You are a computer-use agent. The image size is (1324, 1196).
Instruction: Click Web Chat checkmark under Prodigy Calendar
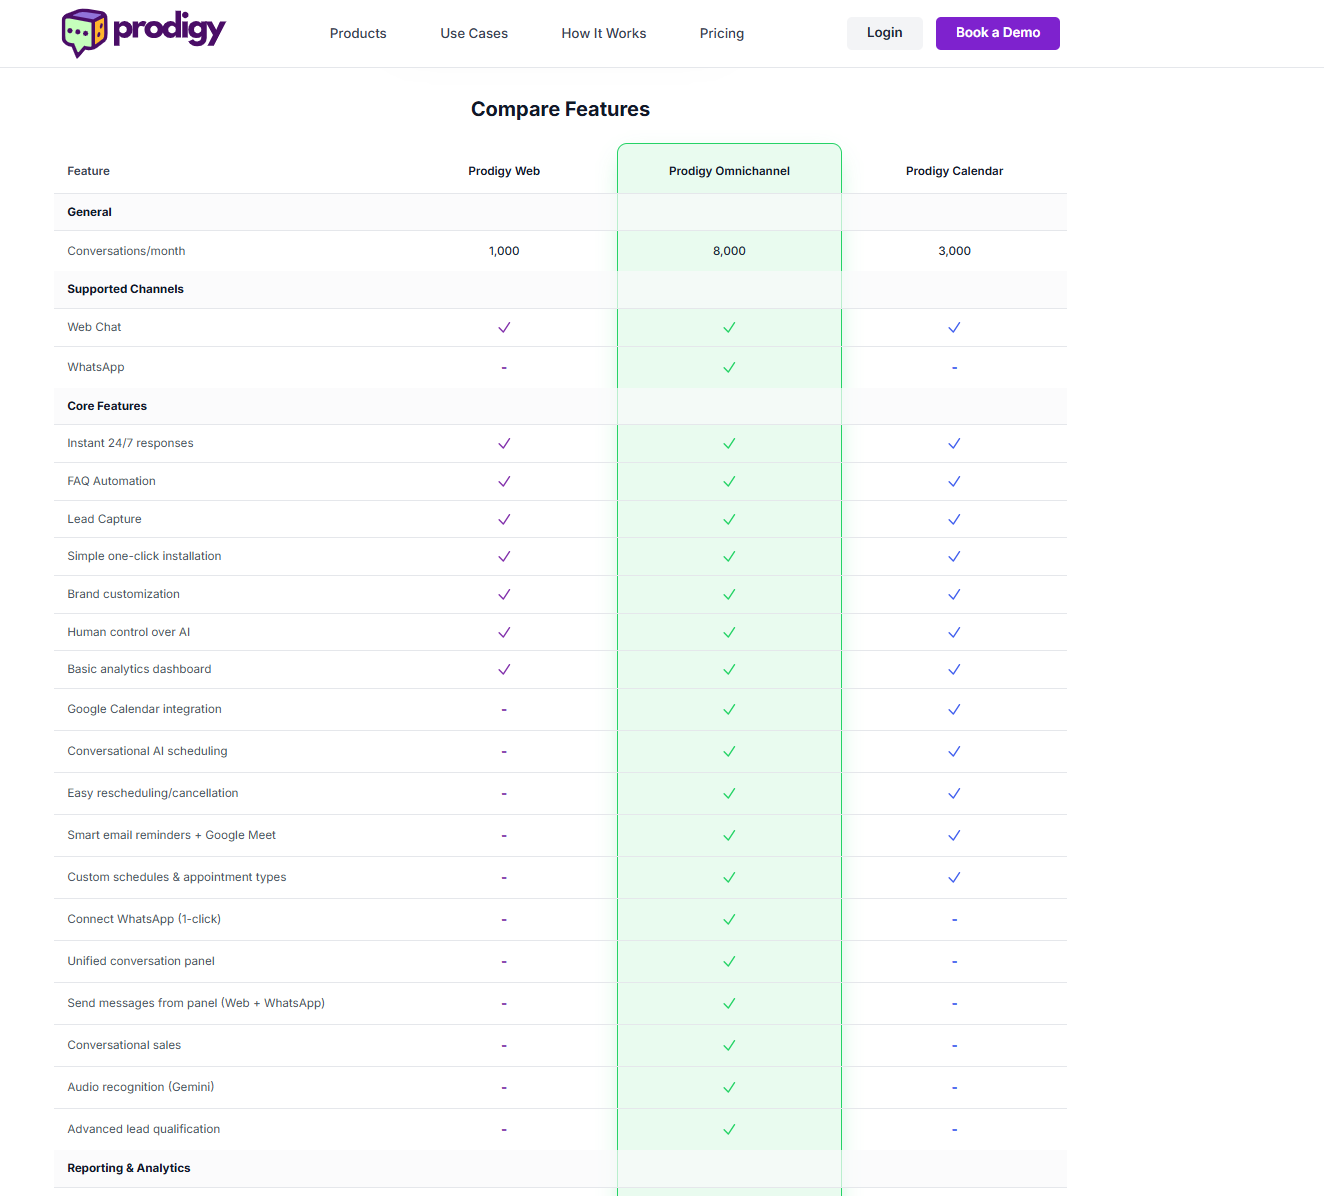click(x=954, y=327)
